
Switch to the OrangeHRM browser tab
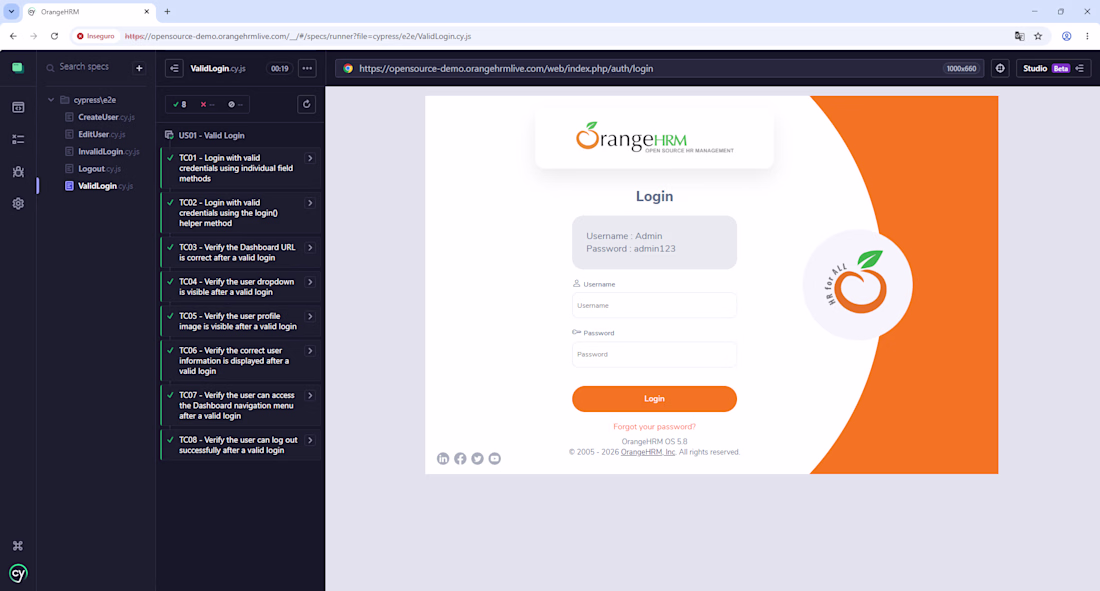pyautogui.click(x=86, y=12)
